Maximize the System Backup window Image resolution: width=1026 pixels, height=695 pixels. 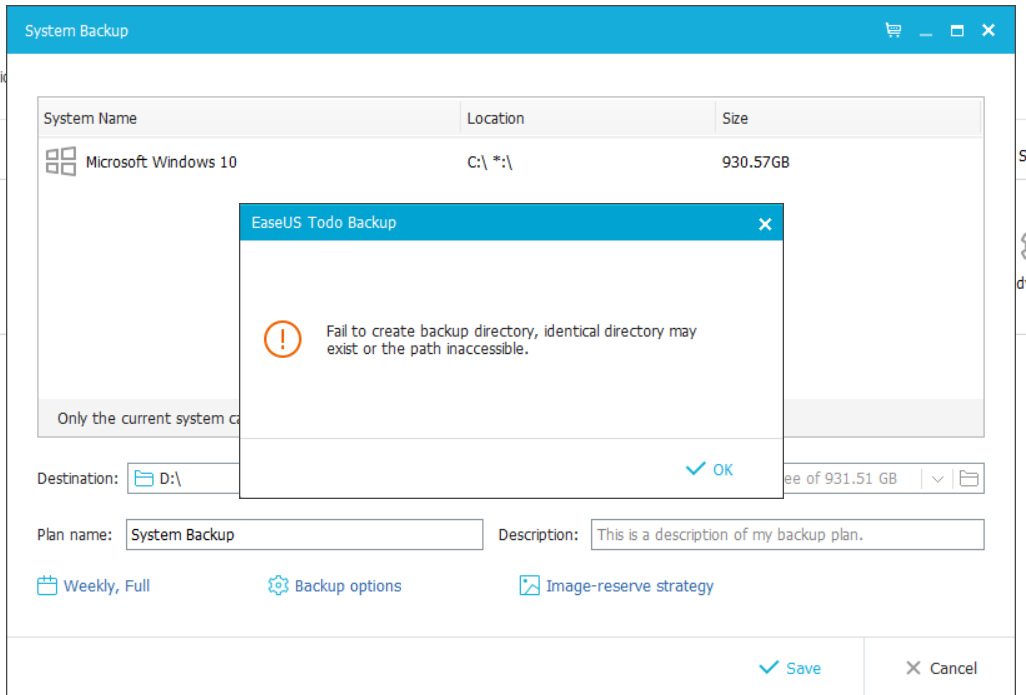pos(957,31)
